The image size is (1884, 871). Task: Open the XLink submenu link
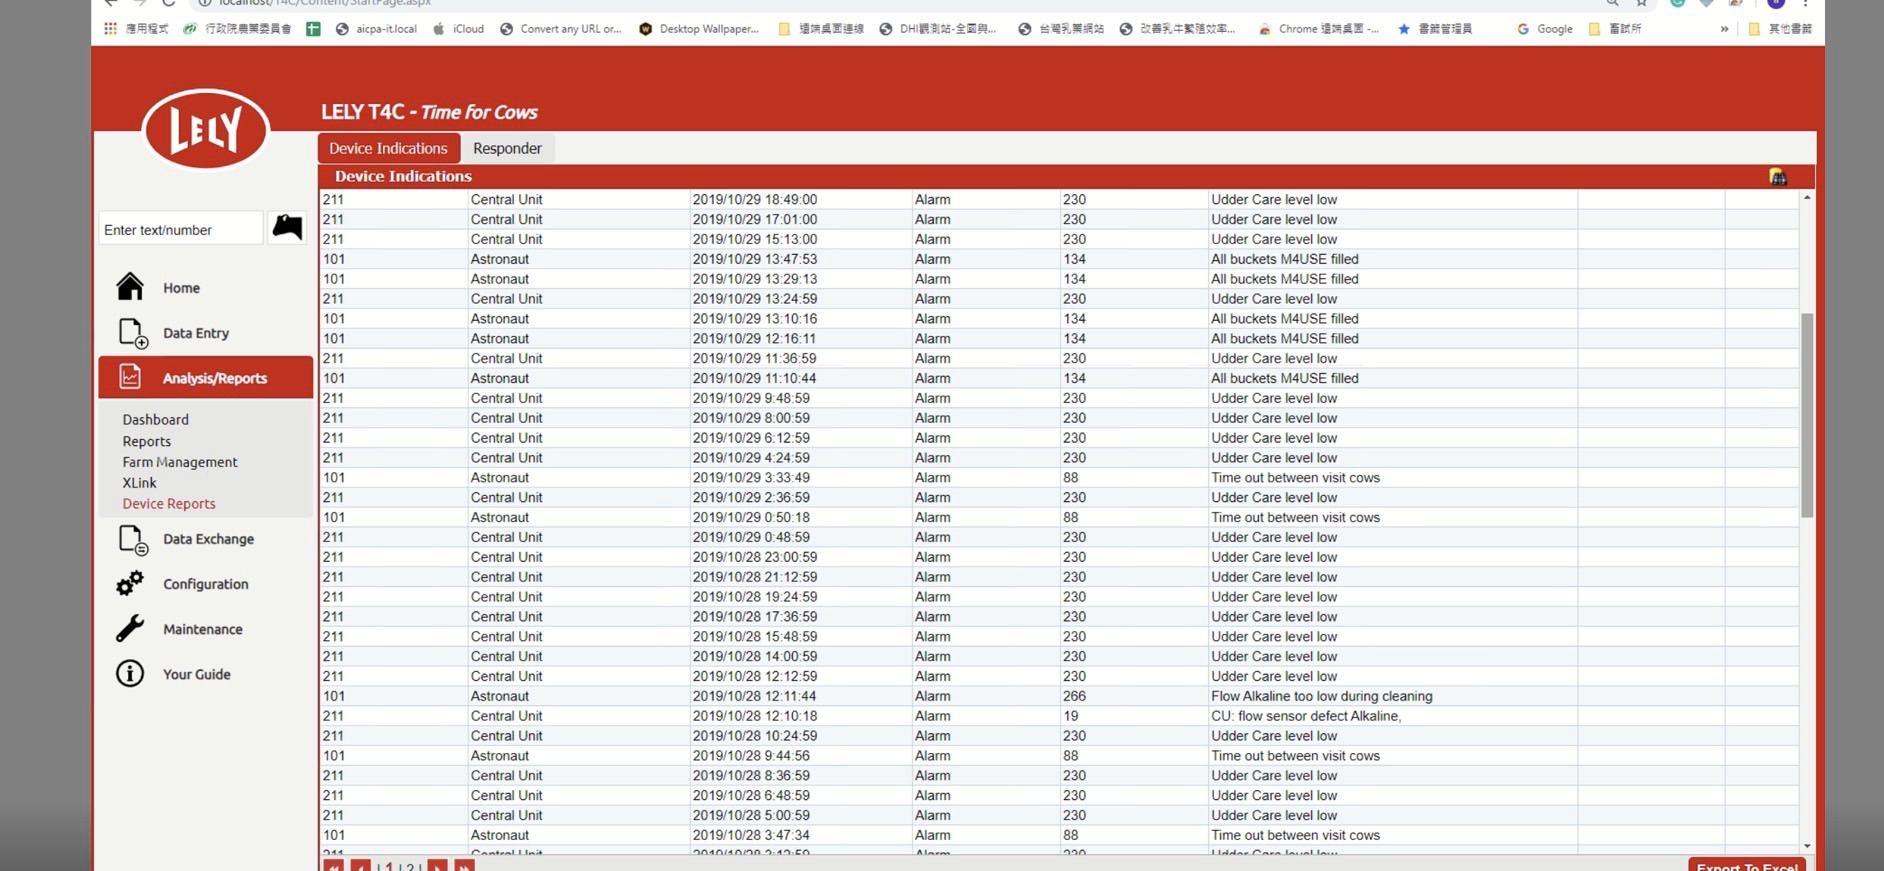[139, 483]
